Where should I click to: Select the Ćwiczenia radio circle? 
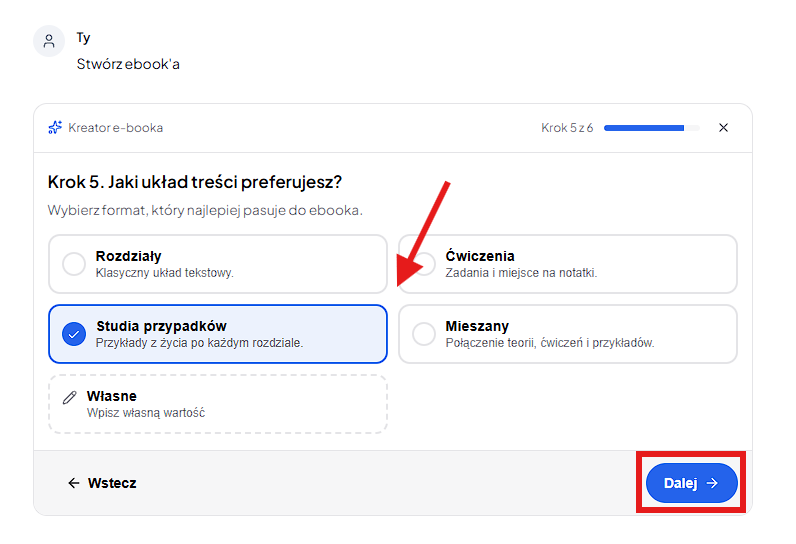point(425,264)
